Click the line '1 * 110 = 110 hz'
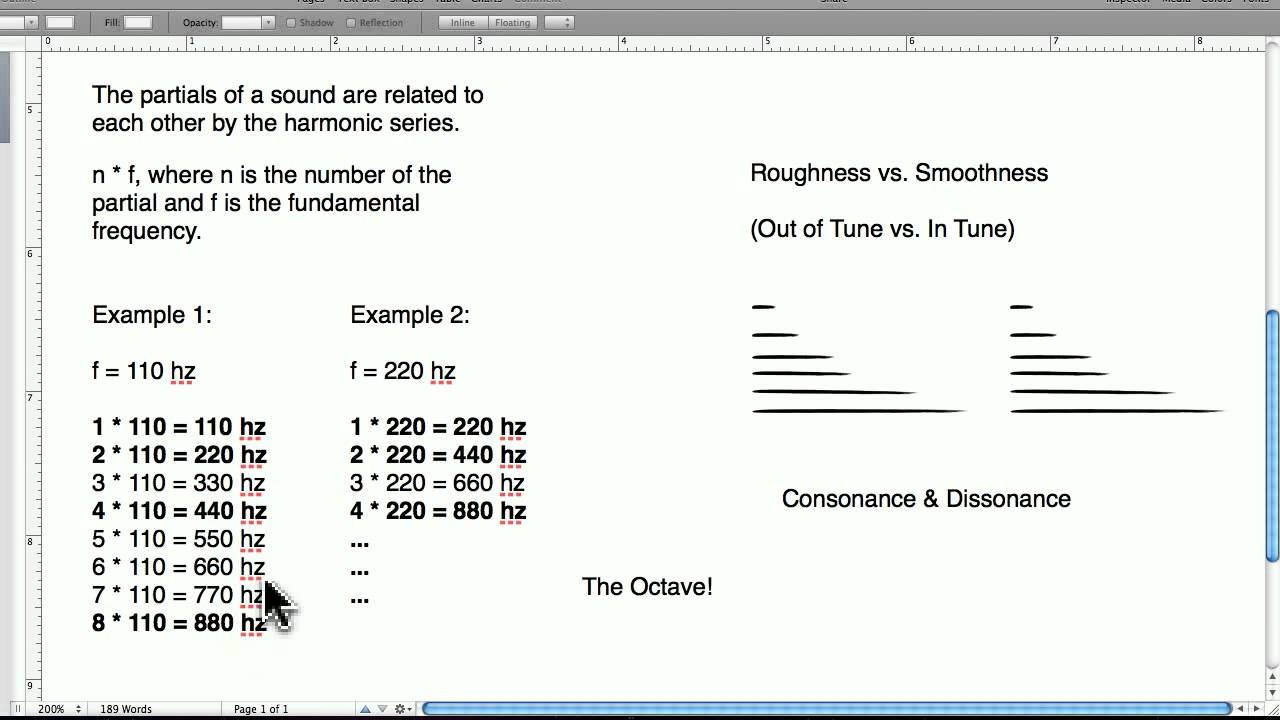The height and width of the screenshot is (720, 1280). click(179, 427)
